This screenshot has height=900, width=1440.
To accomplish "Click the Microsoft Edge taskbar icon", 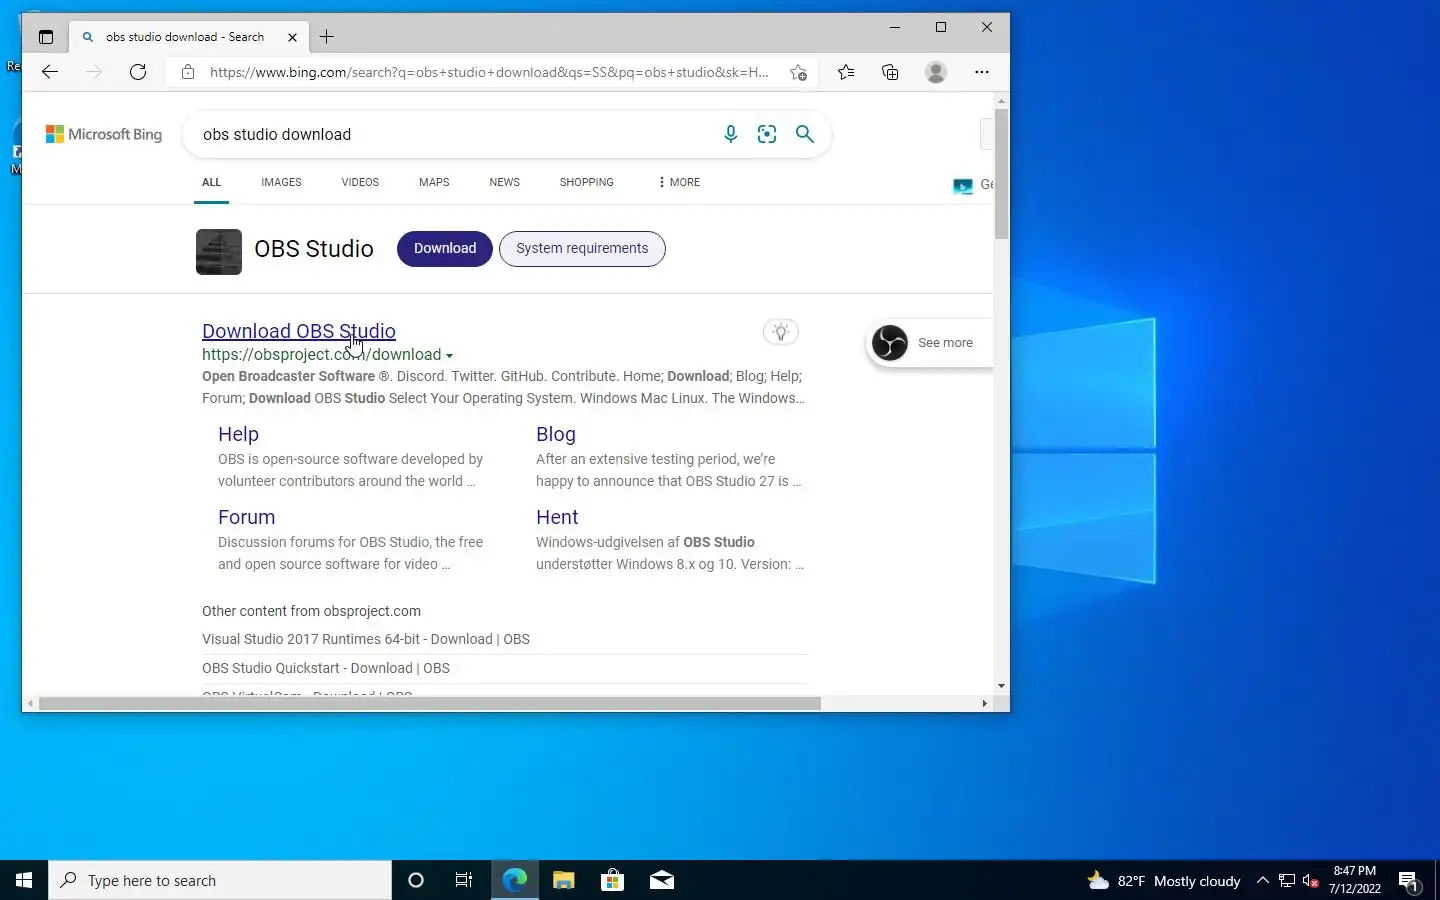I will tap(514, 880).
